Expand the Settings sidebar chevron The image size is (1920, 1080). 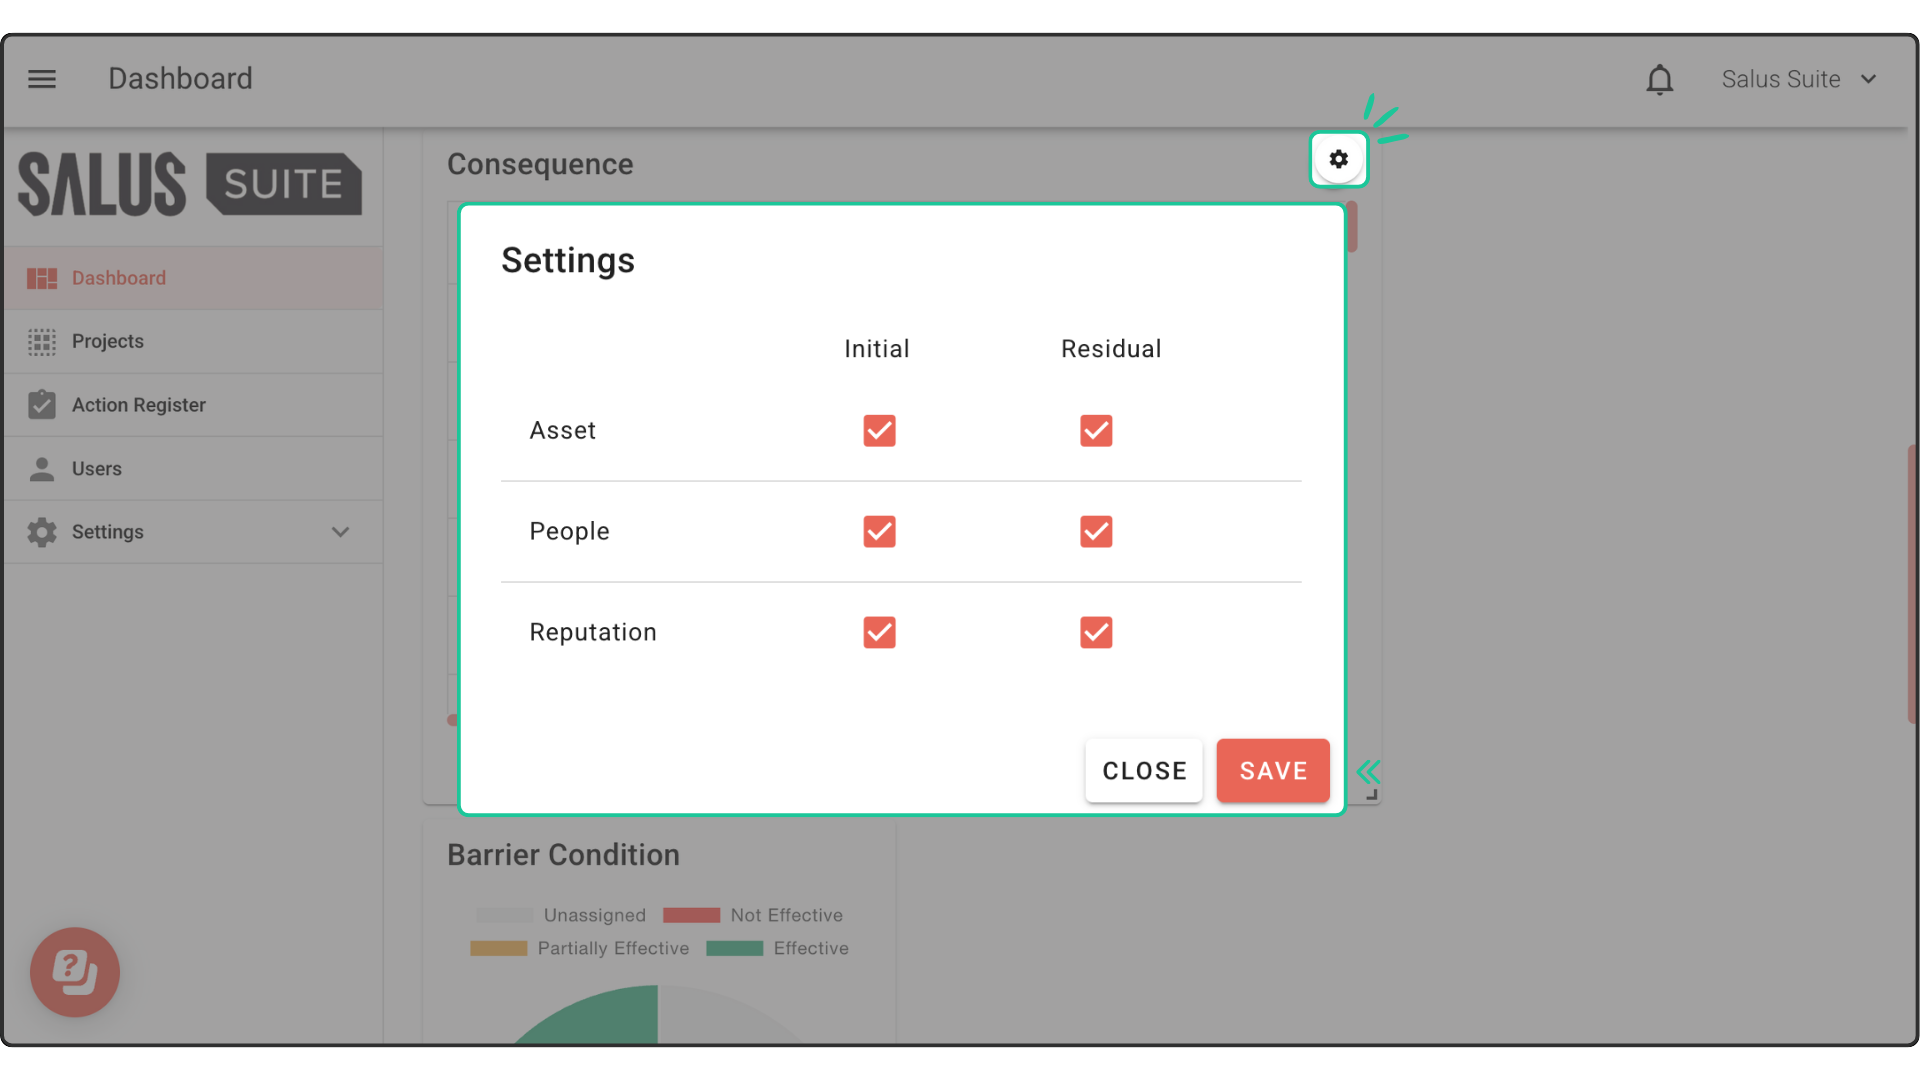[340, 532]
